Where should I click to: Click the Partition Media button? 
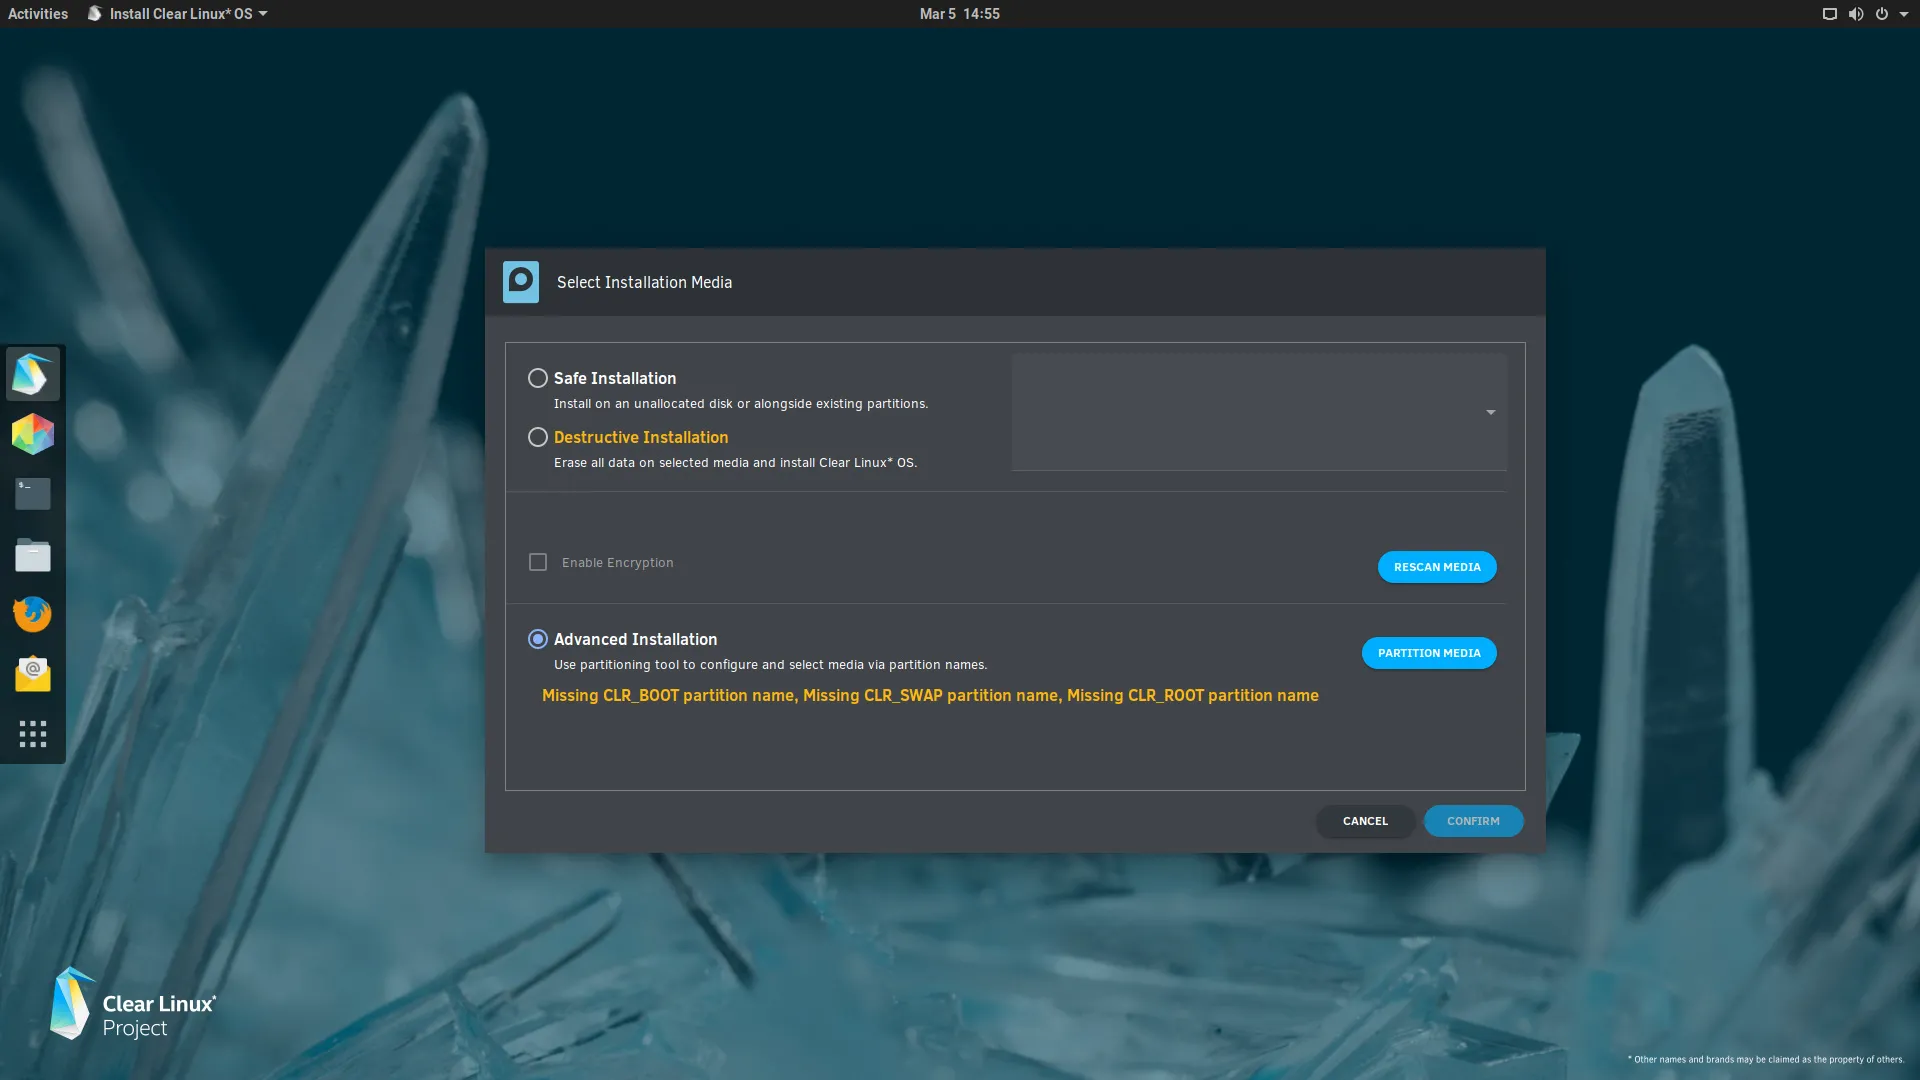point(1429,653)
